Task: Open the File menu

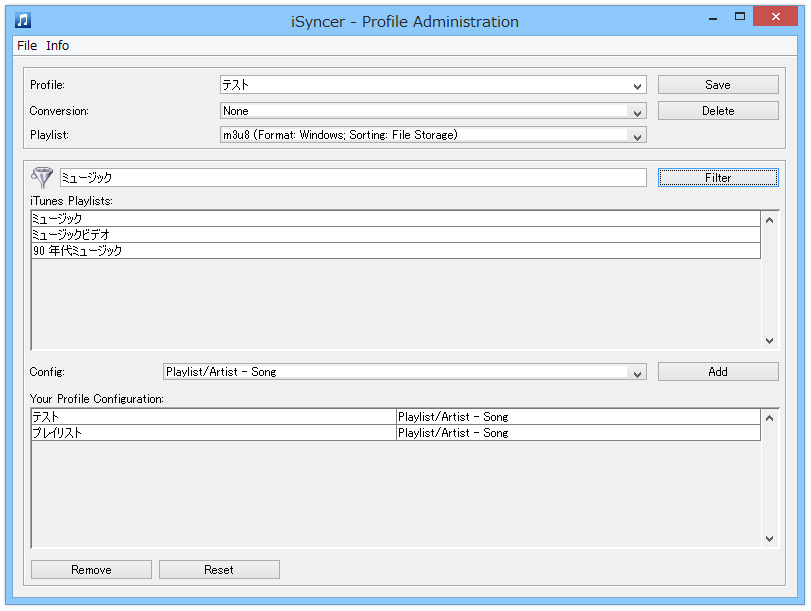Action: (x=27, y=46)
